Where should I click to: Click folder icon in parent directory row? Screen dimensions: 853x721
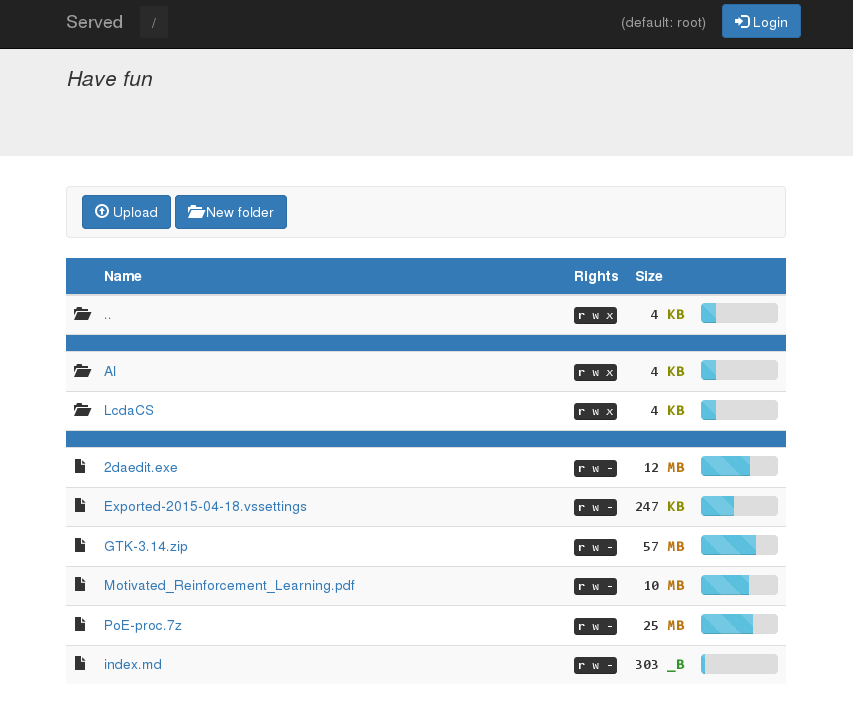82,314
